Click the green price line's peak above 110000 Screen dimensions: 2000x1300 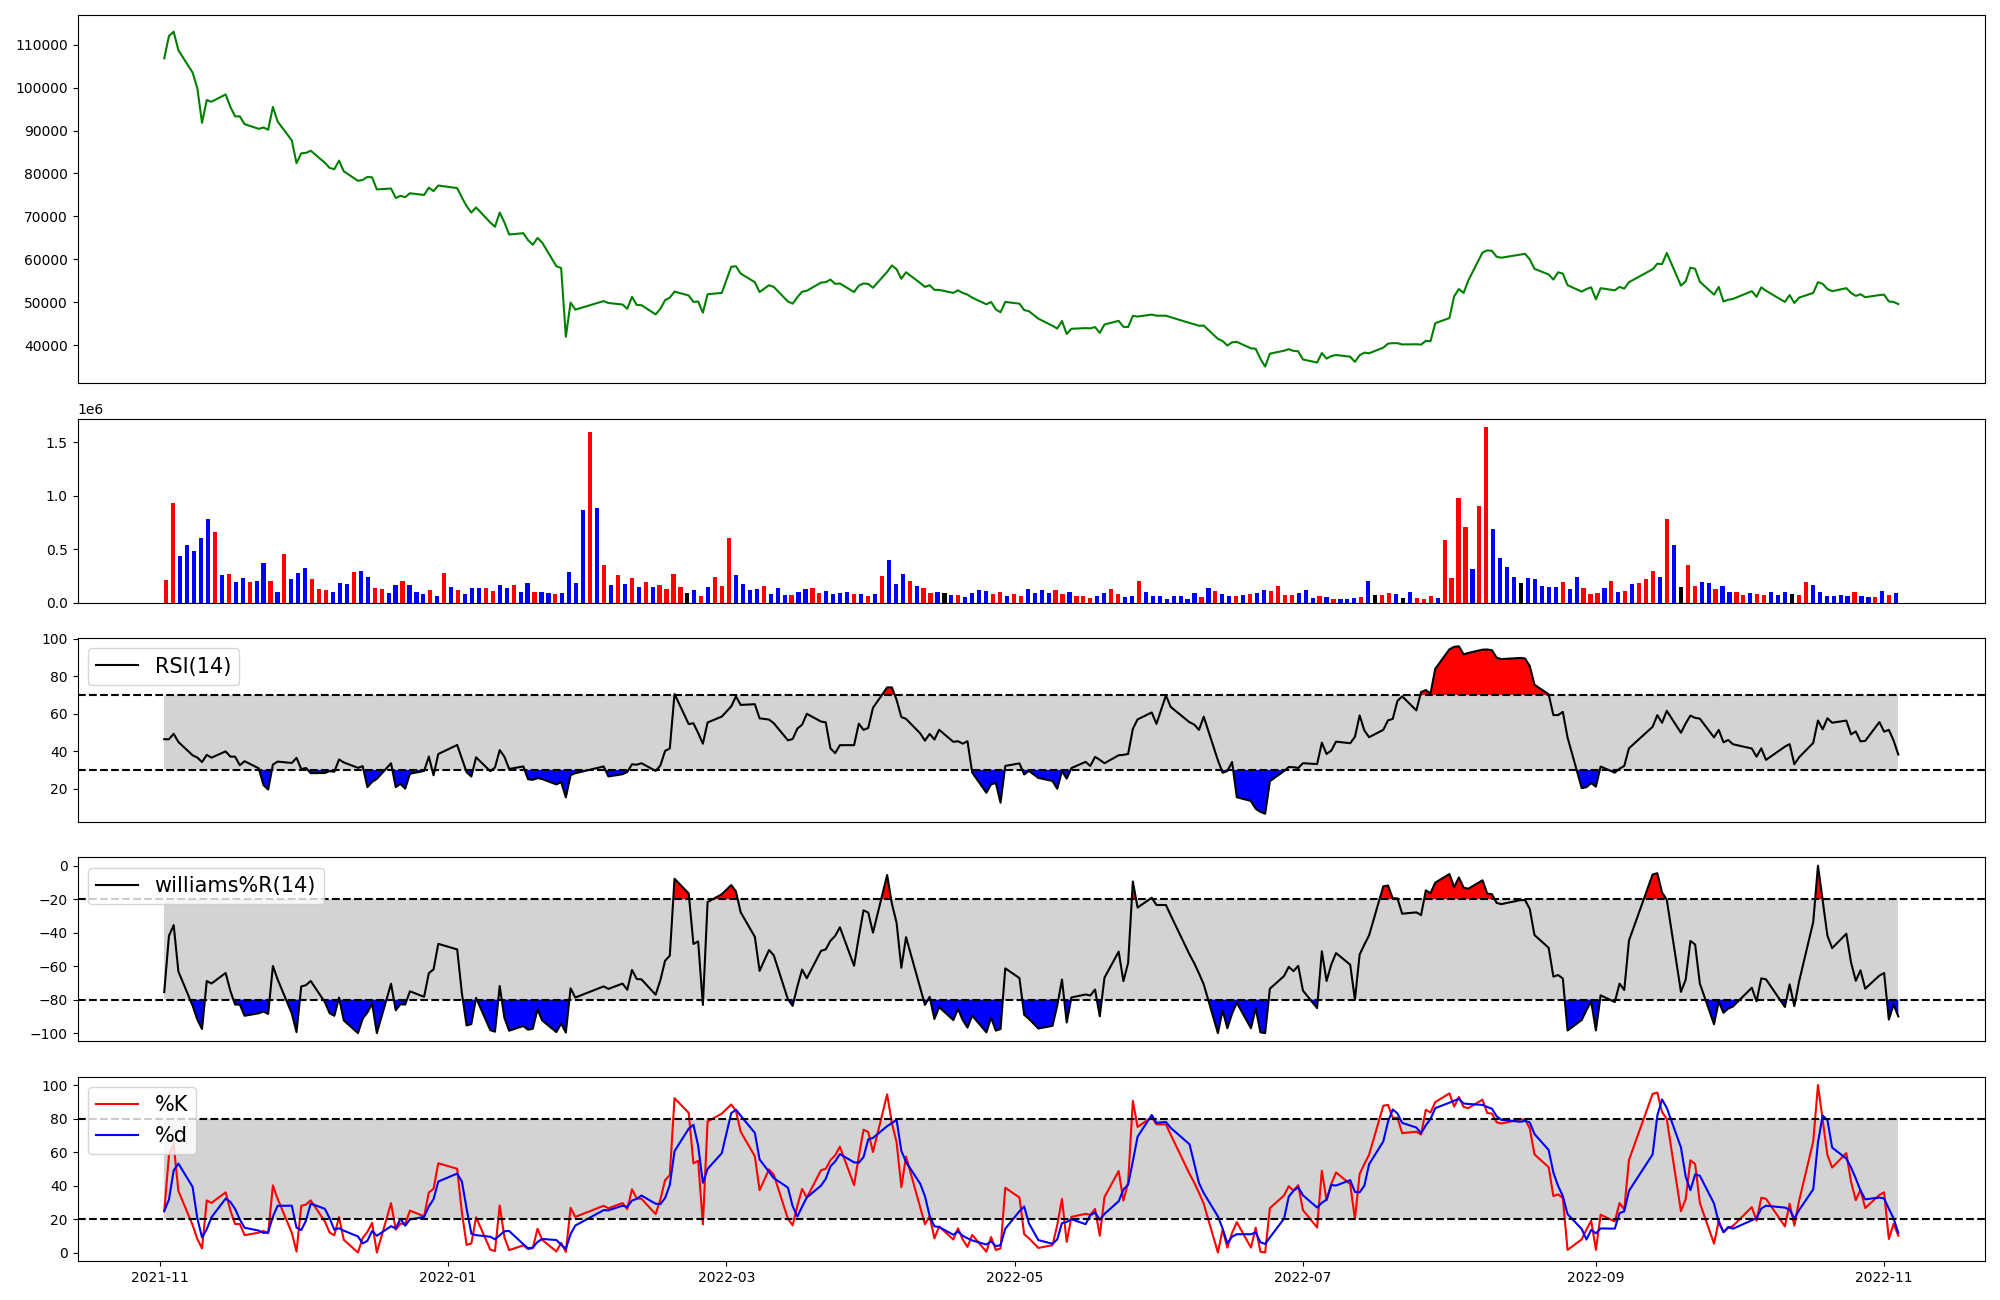coord(173,32)
